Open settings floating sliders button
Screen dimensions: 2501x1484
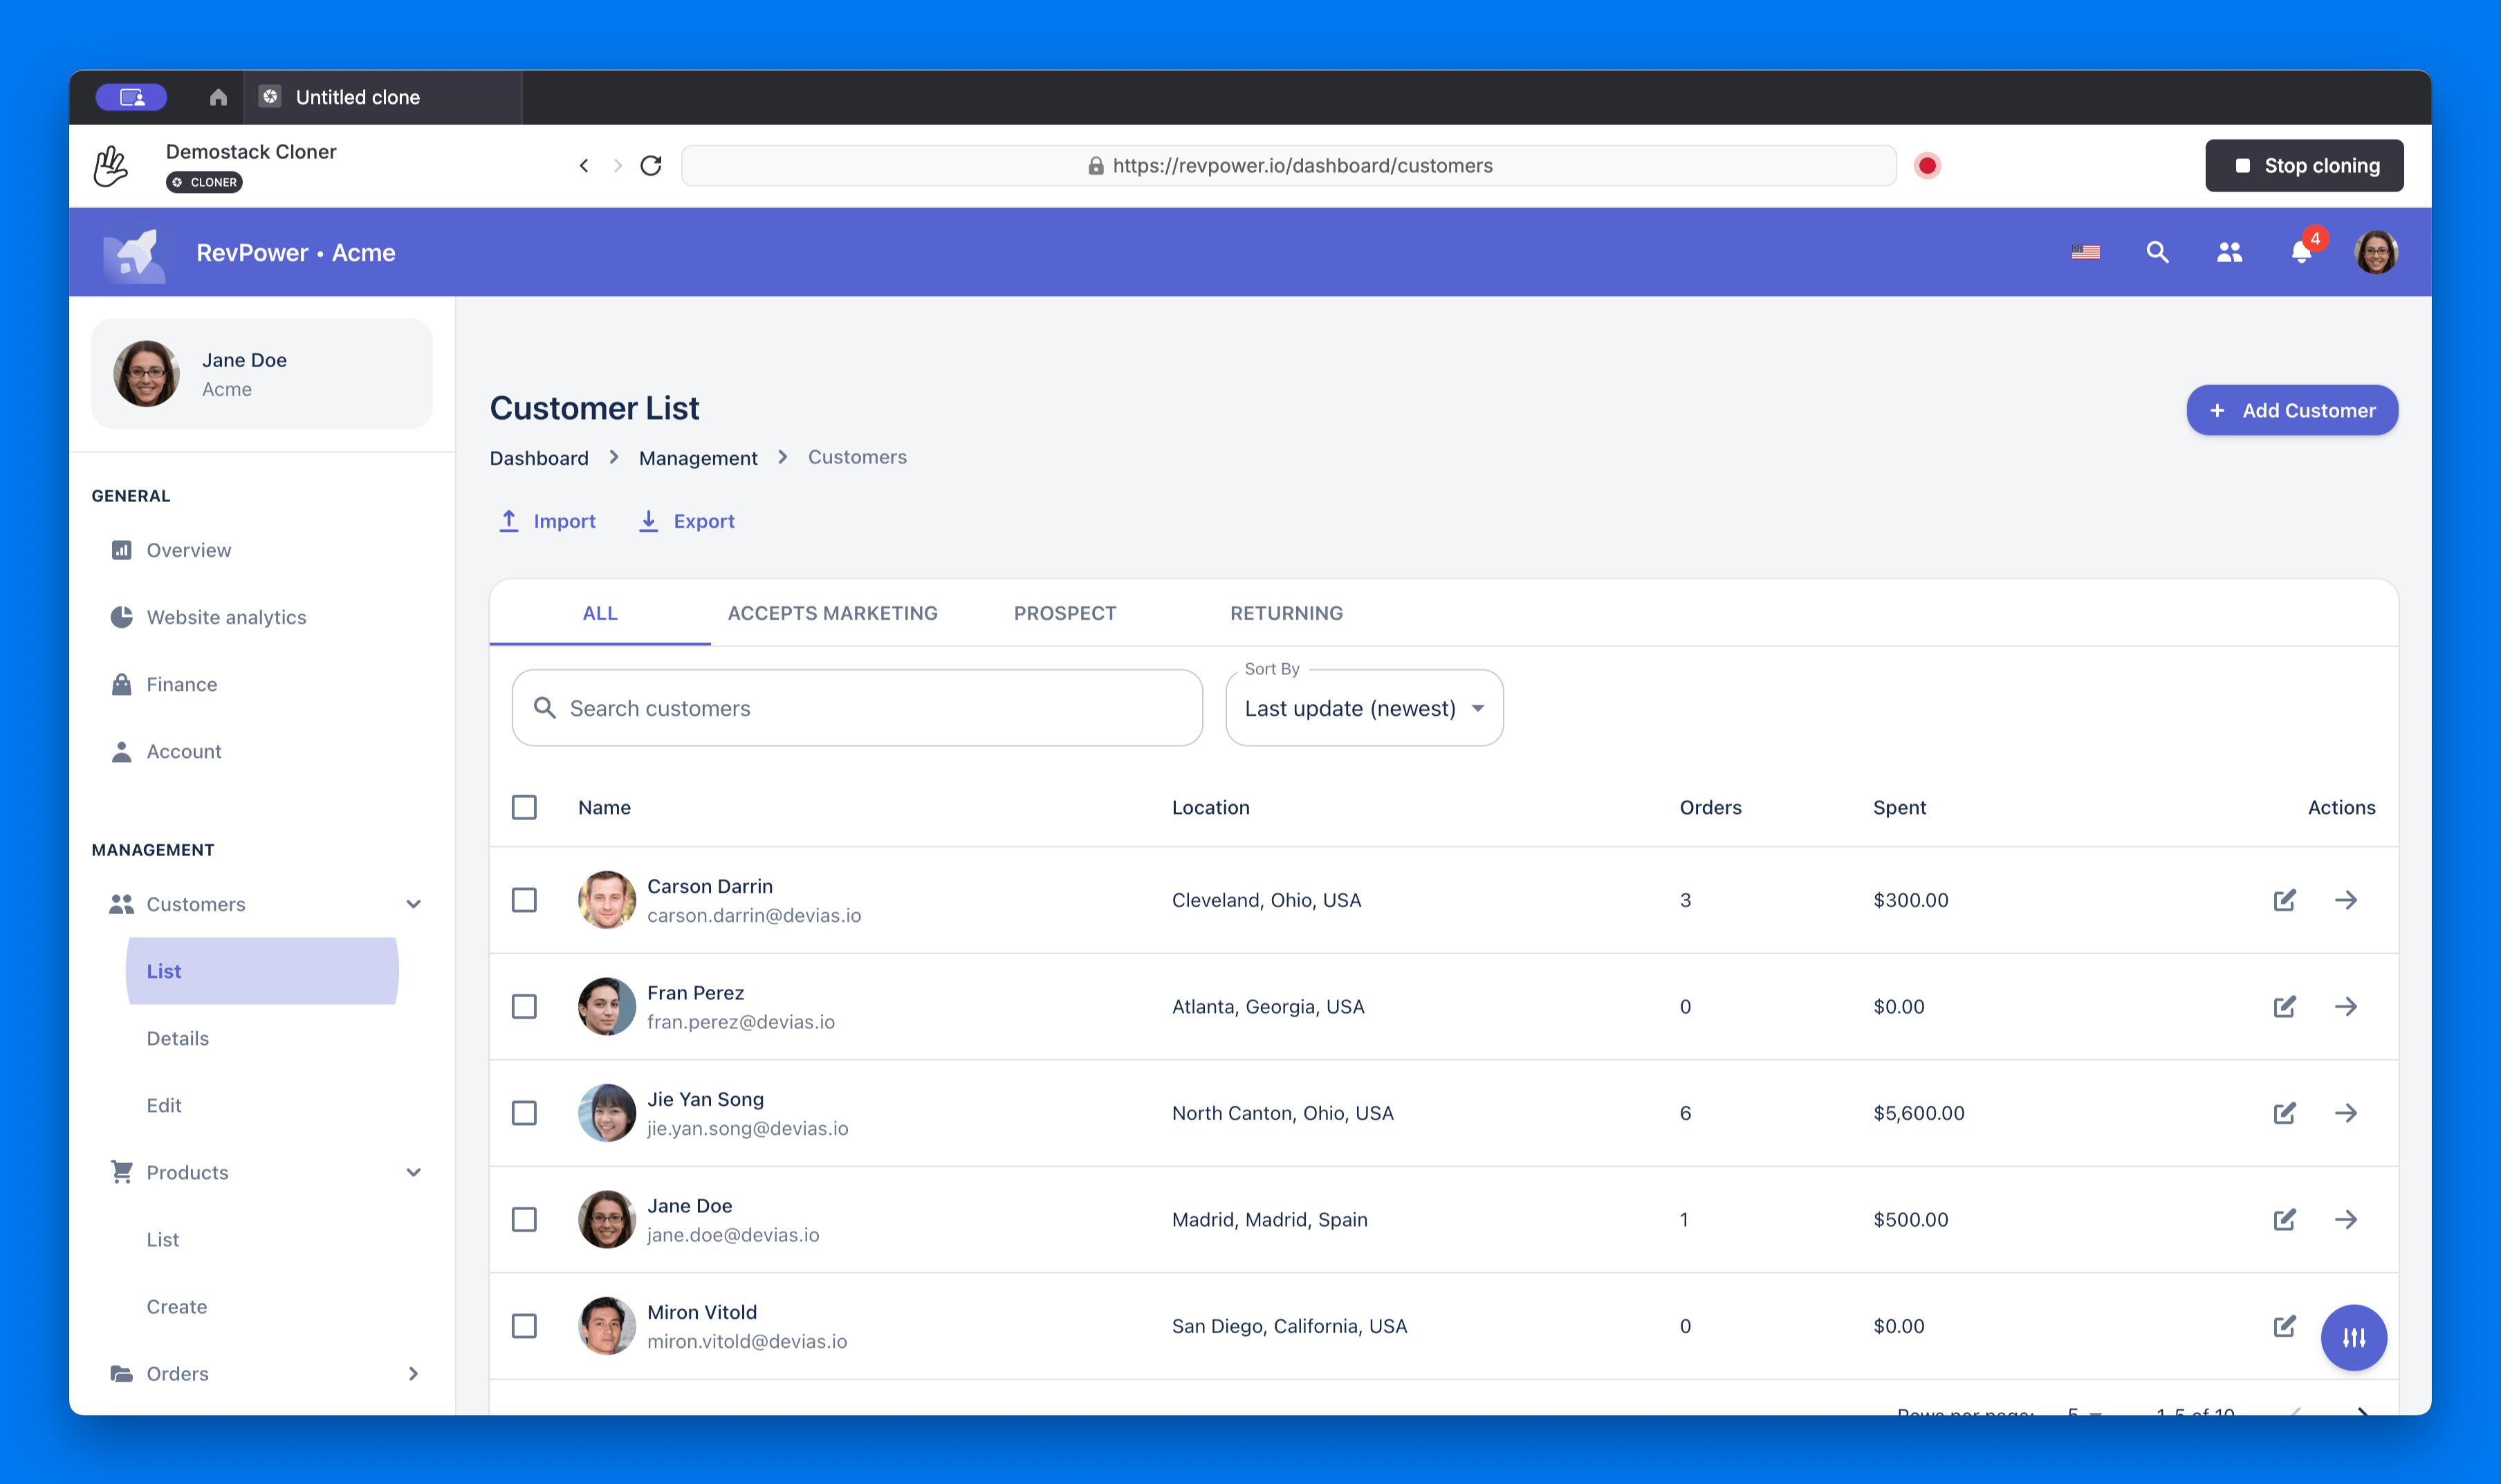[x=2353, y=1337]
